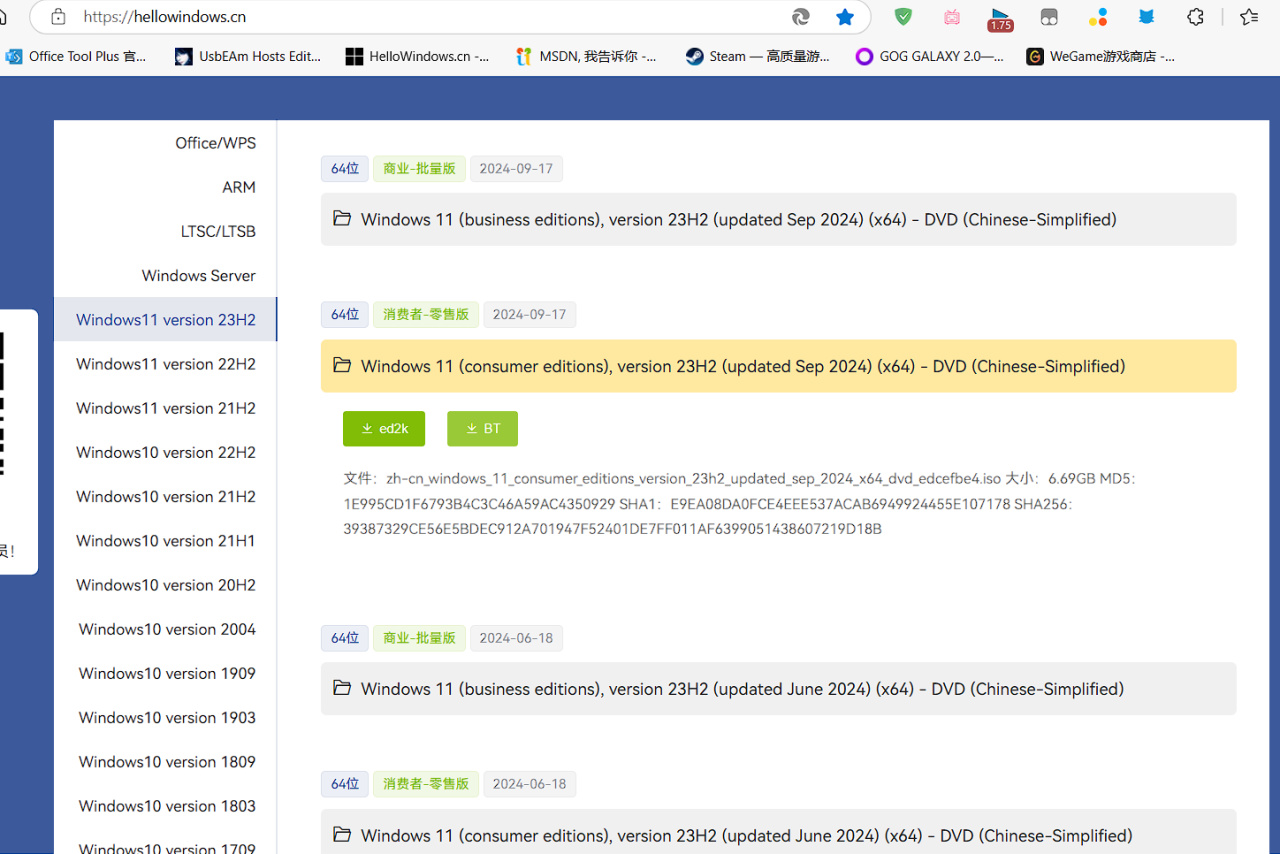The height and width of the screenshot is (854, 1280).
Task: Select Windows10 version 1803 in sidebar
Action: [x=166, y=806]
